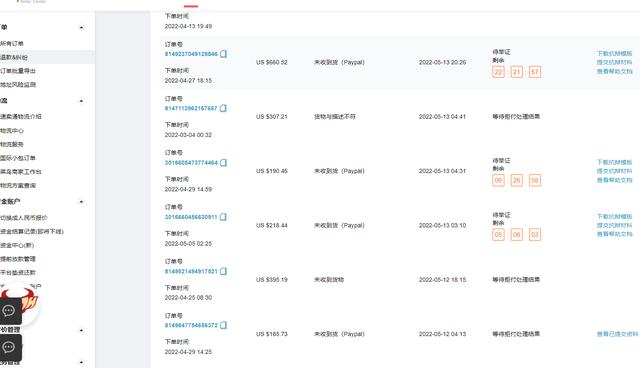Click the amount US $660.52
The height and width of the screenshot is (368, 640).
272,62
